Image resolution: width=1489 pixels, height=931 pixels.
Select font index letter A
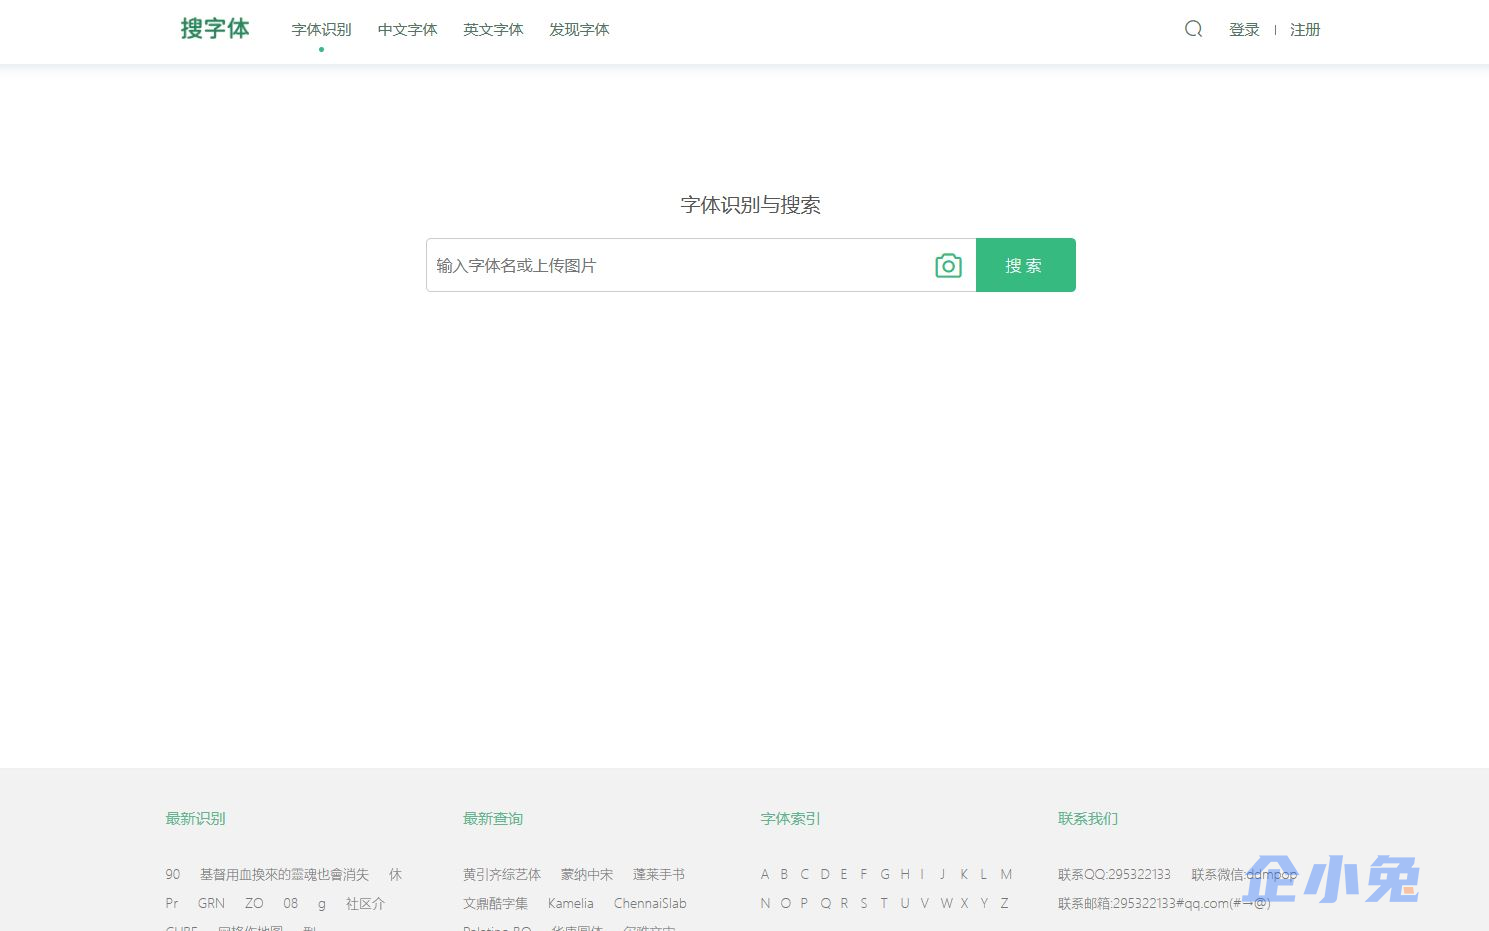(x=765, y=875)
